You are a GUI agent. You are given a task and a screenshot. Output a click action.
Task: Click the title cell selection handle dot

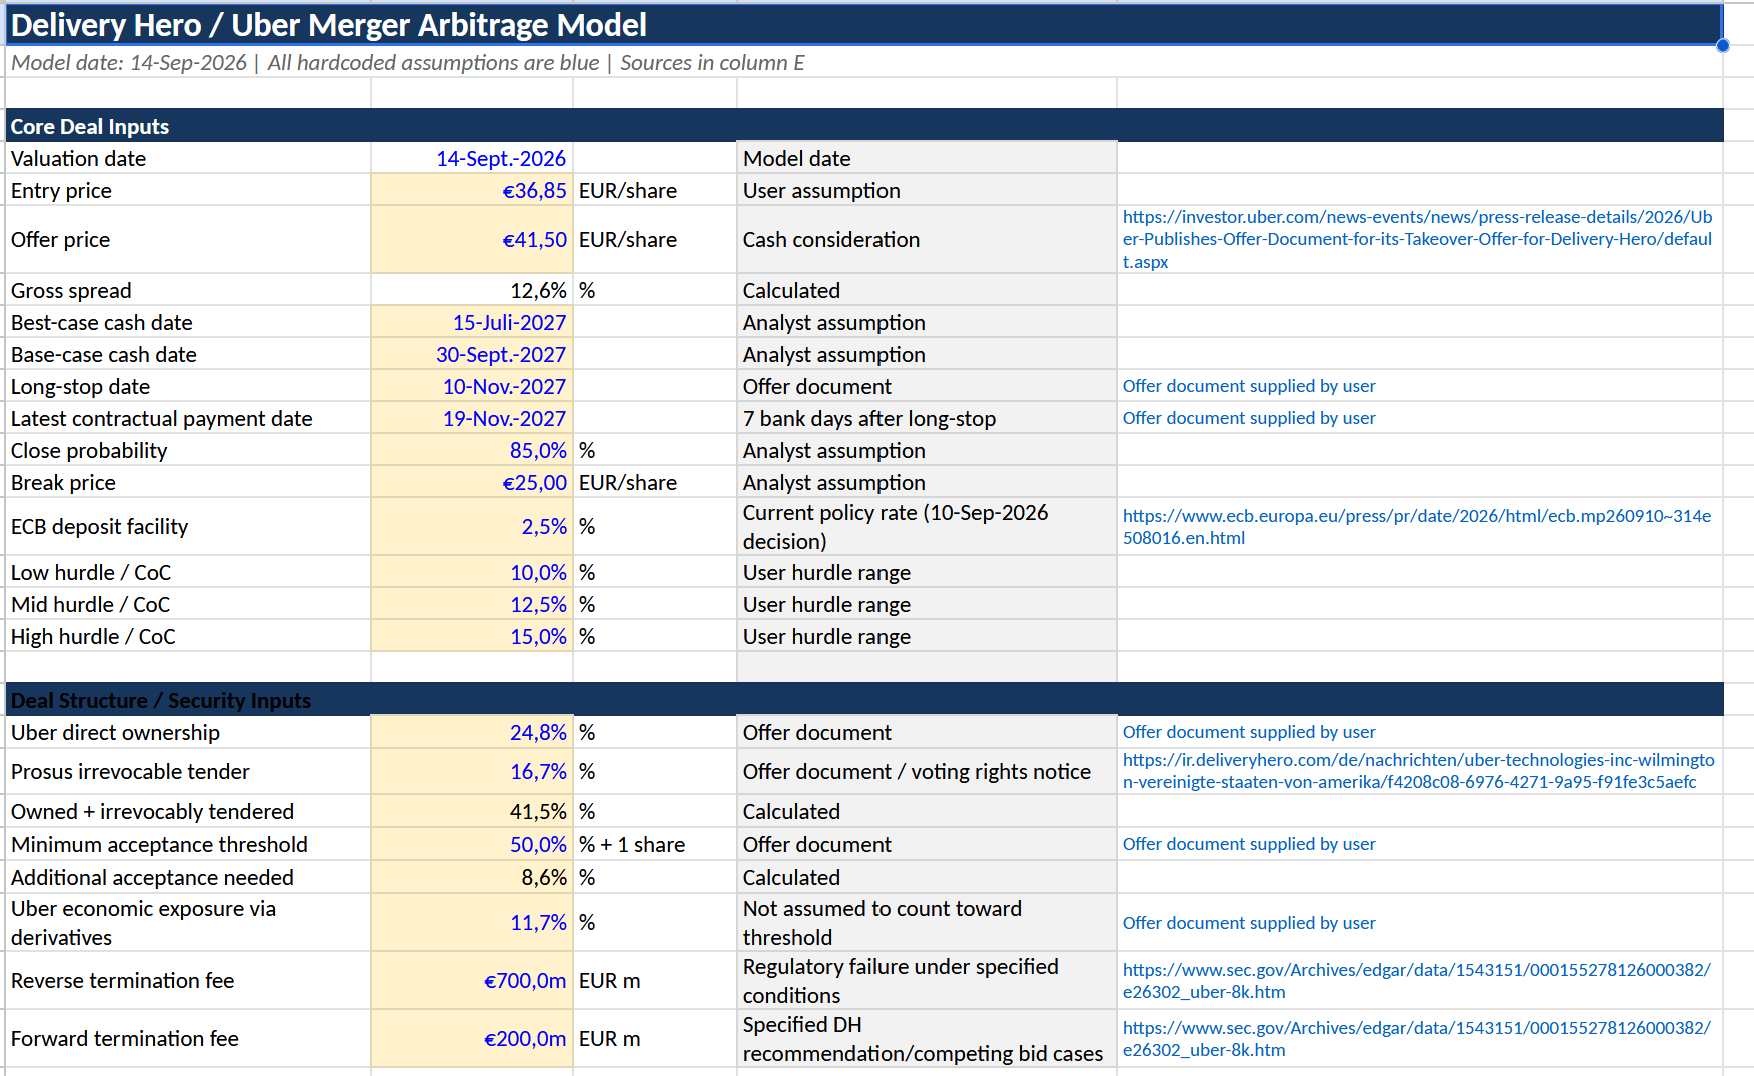coord(1722,45)
